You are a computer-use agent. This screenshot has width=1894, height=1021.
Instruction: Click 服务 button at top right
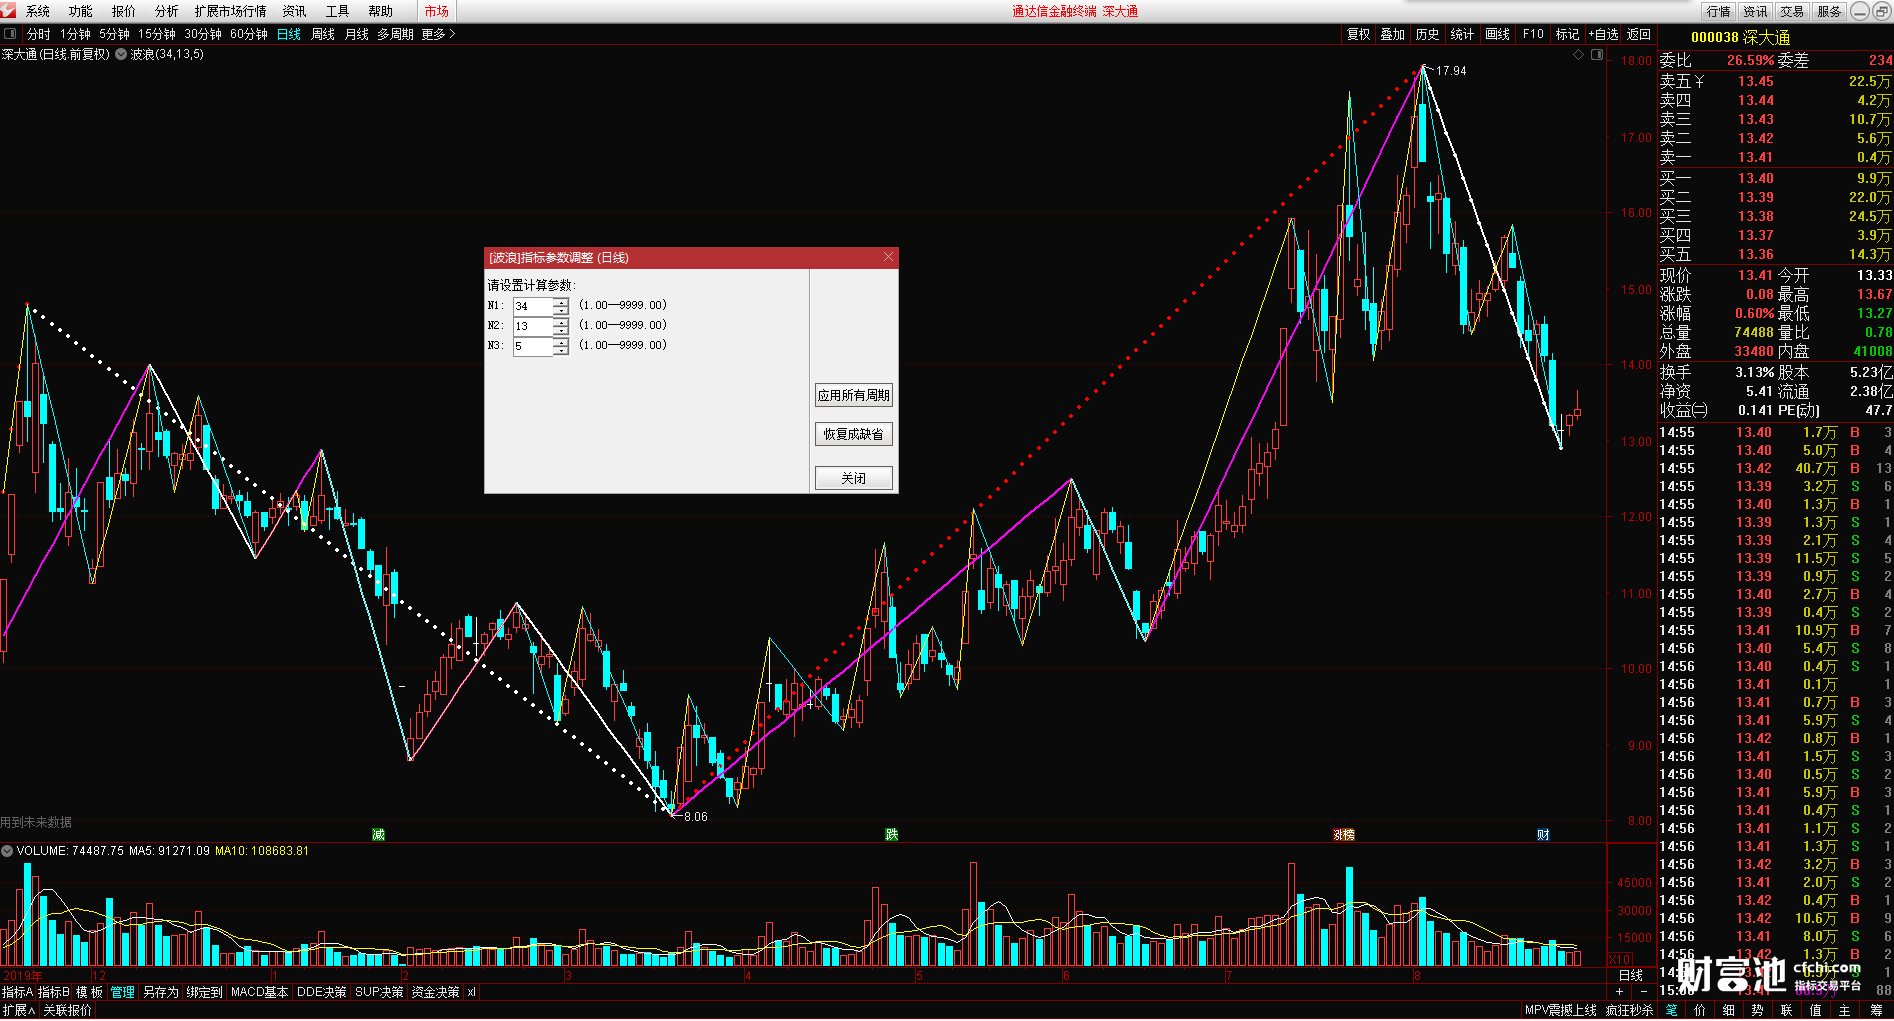coord(1830,11)
